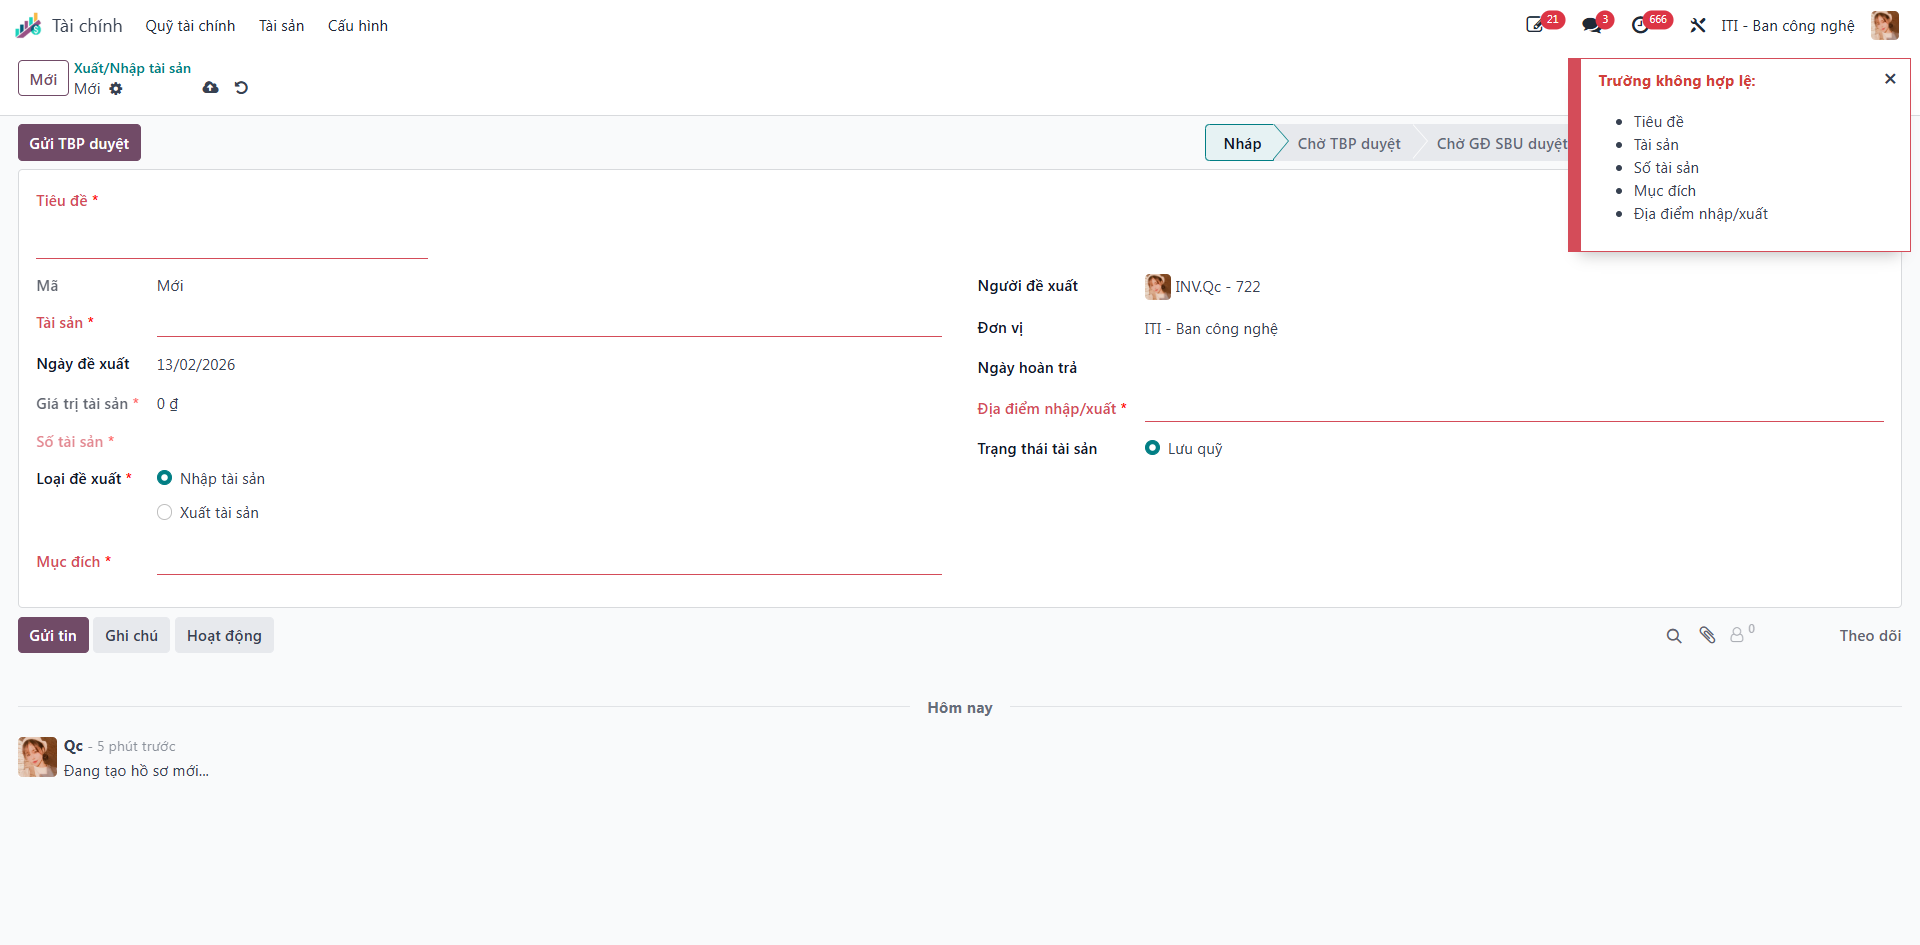Open the Ngày đề xuất date 13/02/2026
This screenshot has height=945, width=1920.
(x=196, y=365)
